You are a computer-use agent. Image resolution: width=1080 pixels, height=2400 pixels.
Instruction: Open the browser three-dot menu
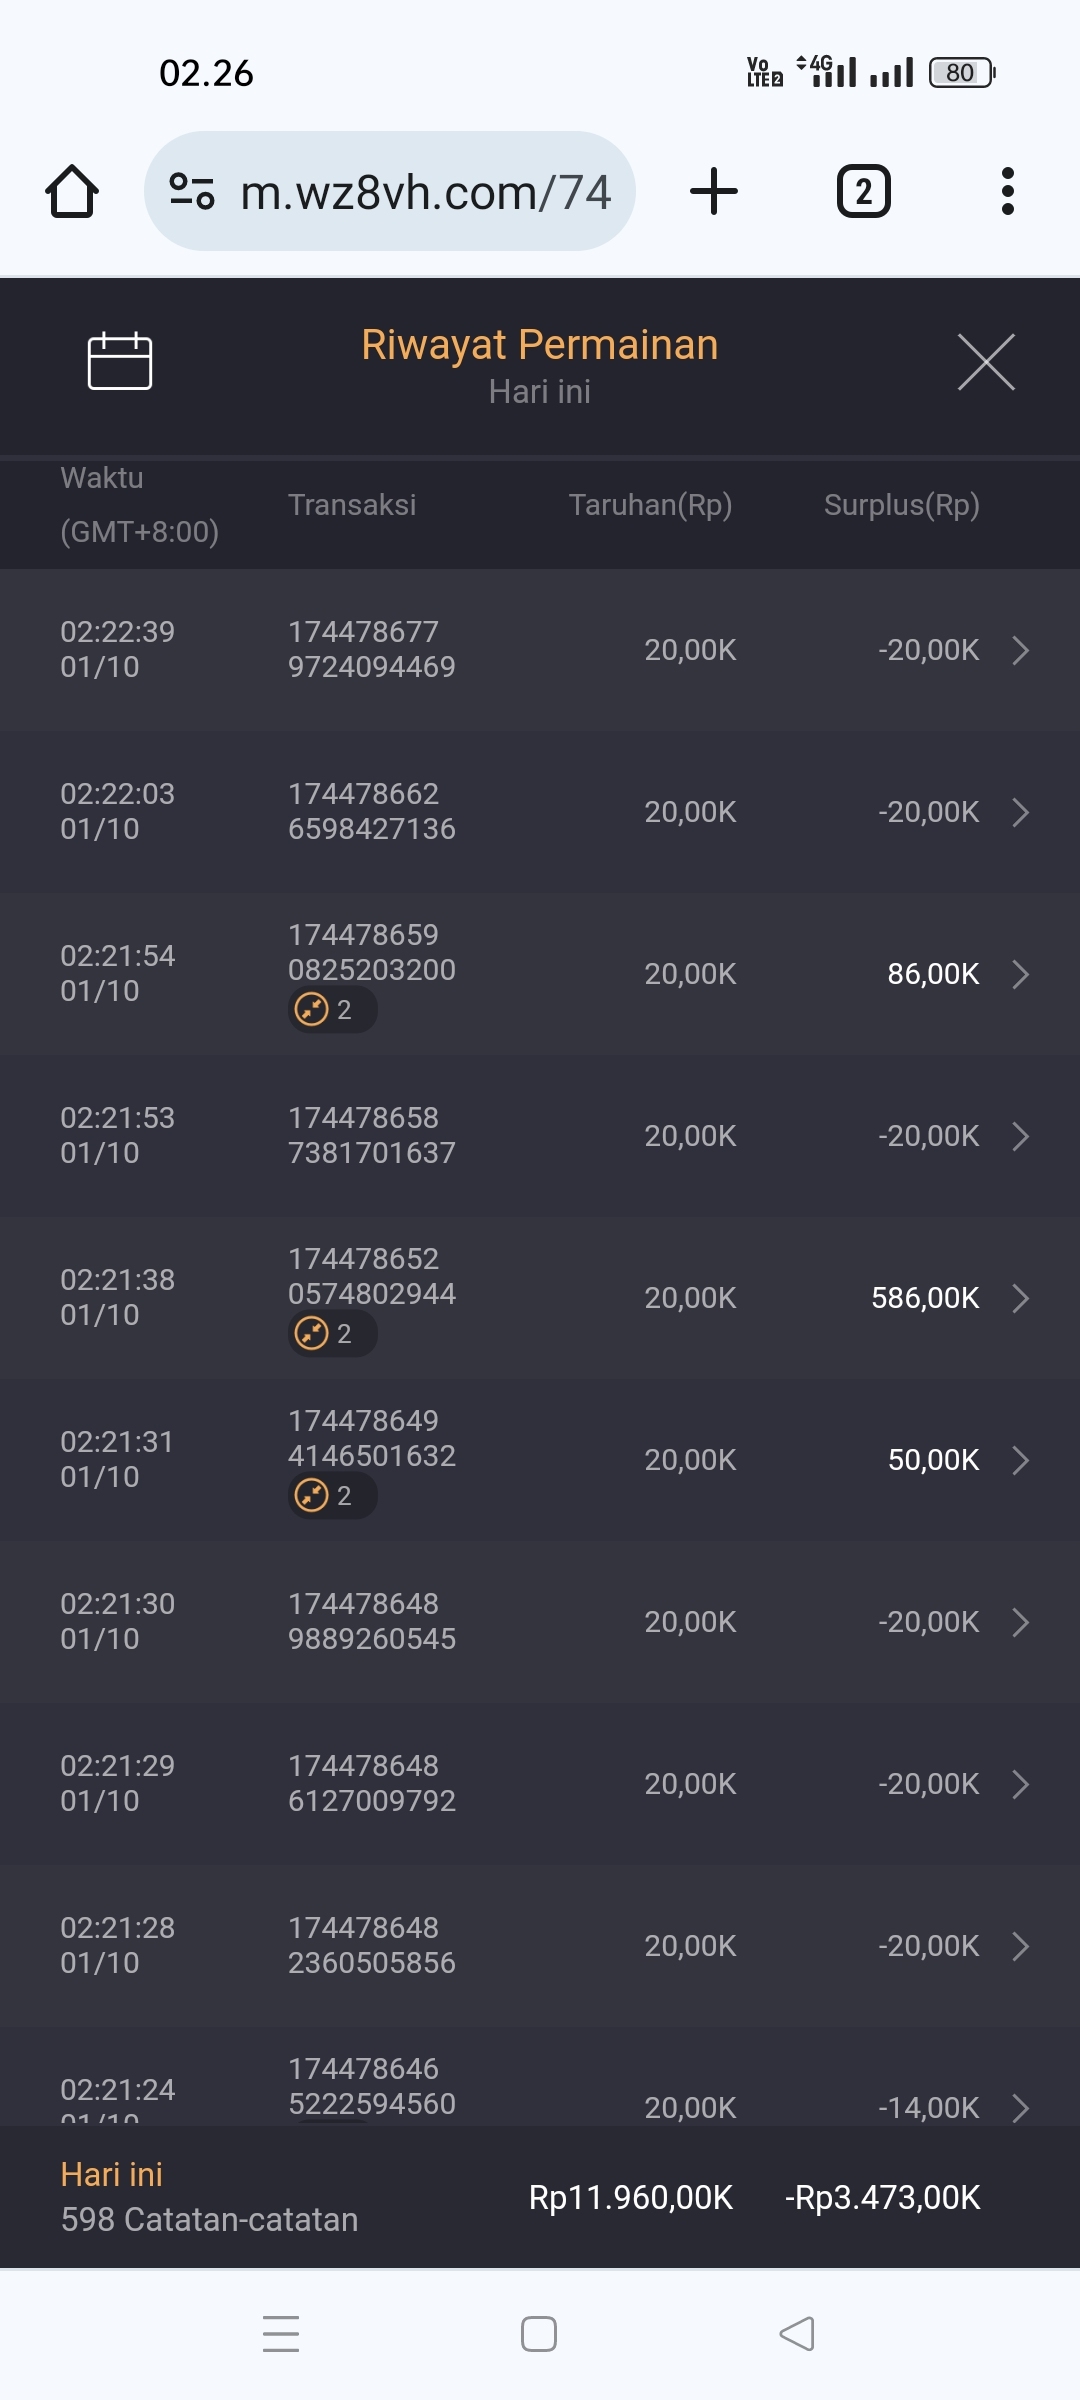1007,191
